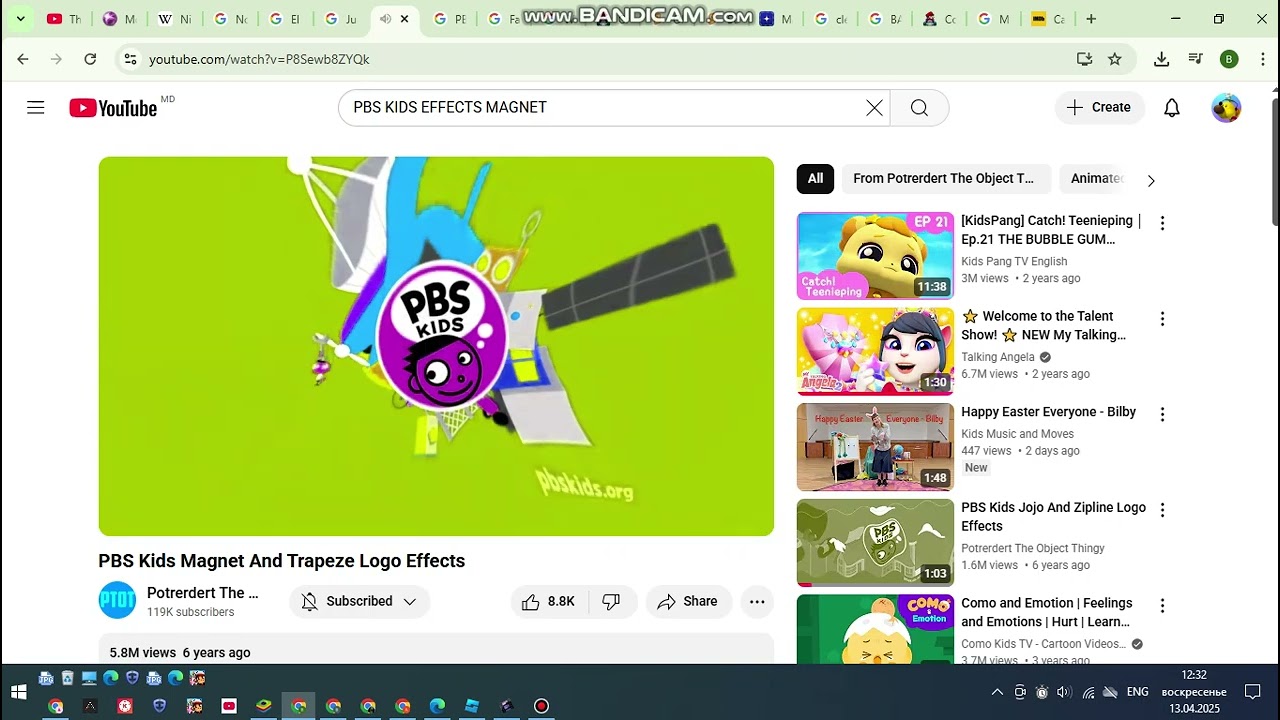Open the Windows Start menu
The height and width of the screenshot is (720, 1280).
(x=18, y=692)
